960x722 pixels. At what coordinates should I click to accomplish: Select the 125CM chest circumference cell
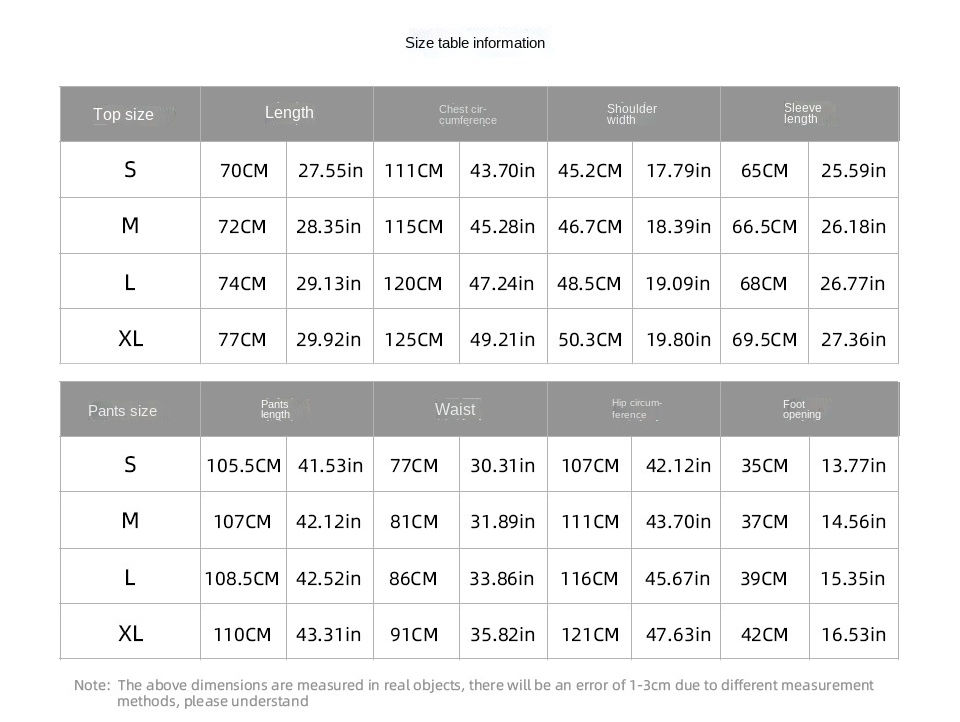point(414,339)
